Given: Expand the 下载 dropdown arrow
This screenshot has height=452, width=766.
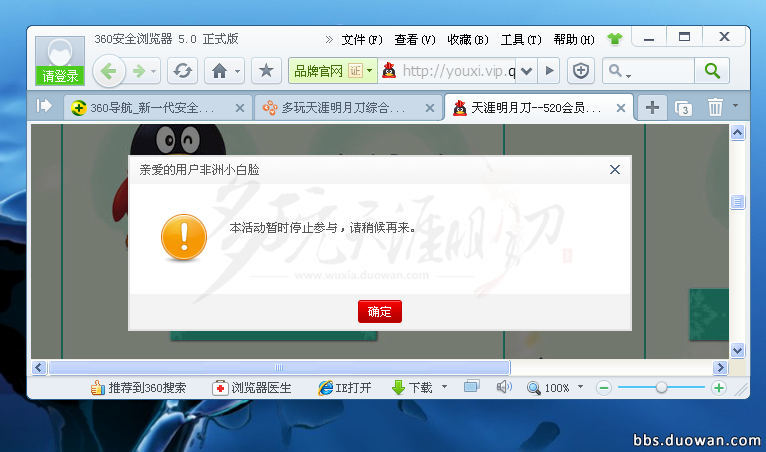Looking at the screenshot, I should [445, 387].
